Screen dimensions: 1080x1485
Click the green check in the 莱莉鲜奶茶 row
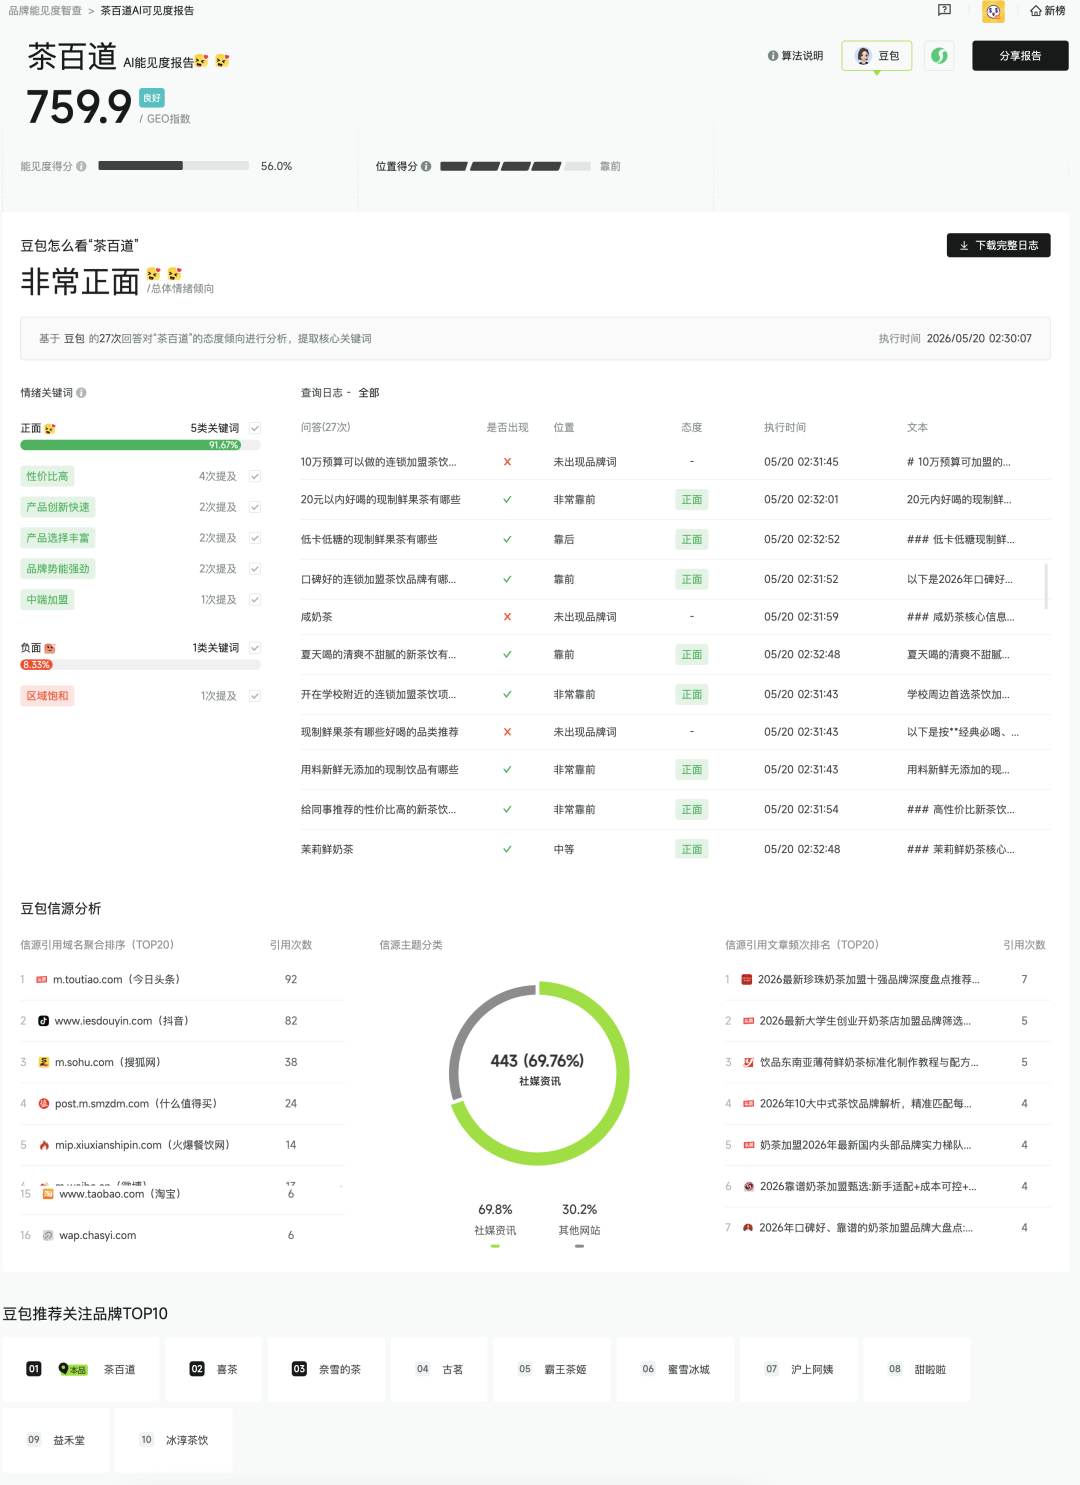[x=507, y=849]
